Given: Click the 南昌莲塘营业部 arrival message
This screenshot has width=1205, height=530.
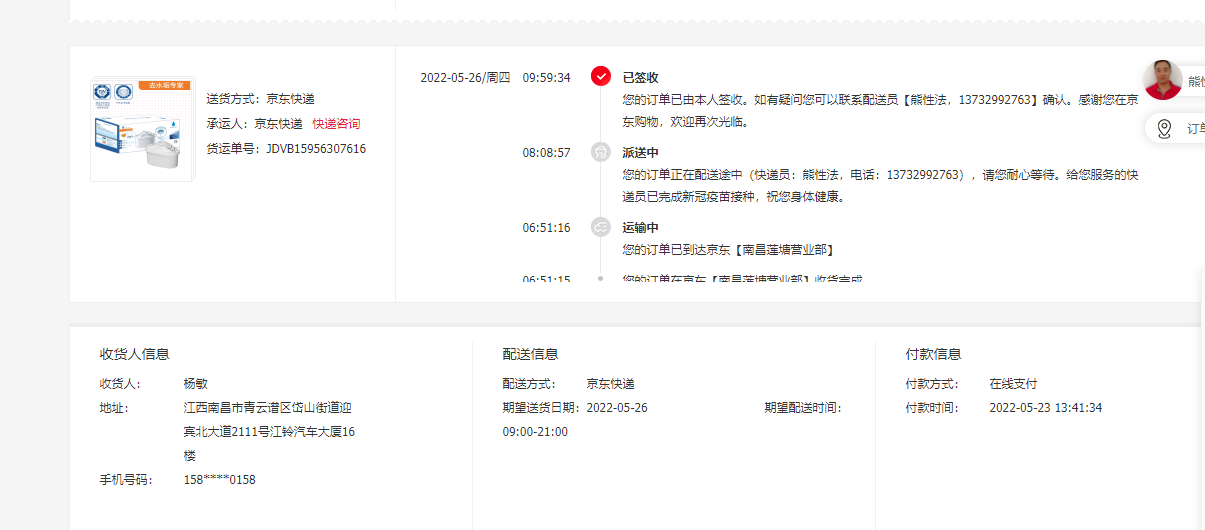Looking at the screenshot, I should click(728, 250).
